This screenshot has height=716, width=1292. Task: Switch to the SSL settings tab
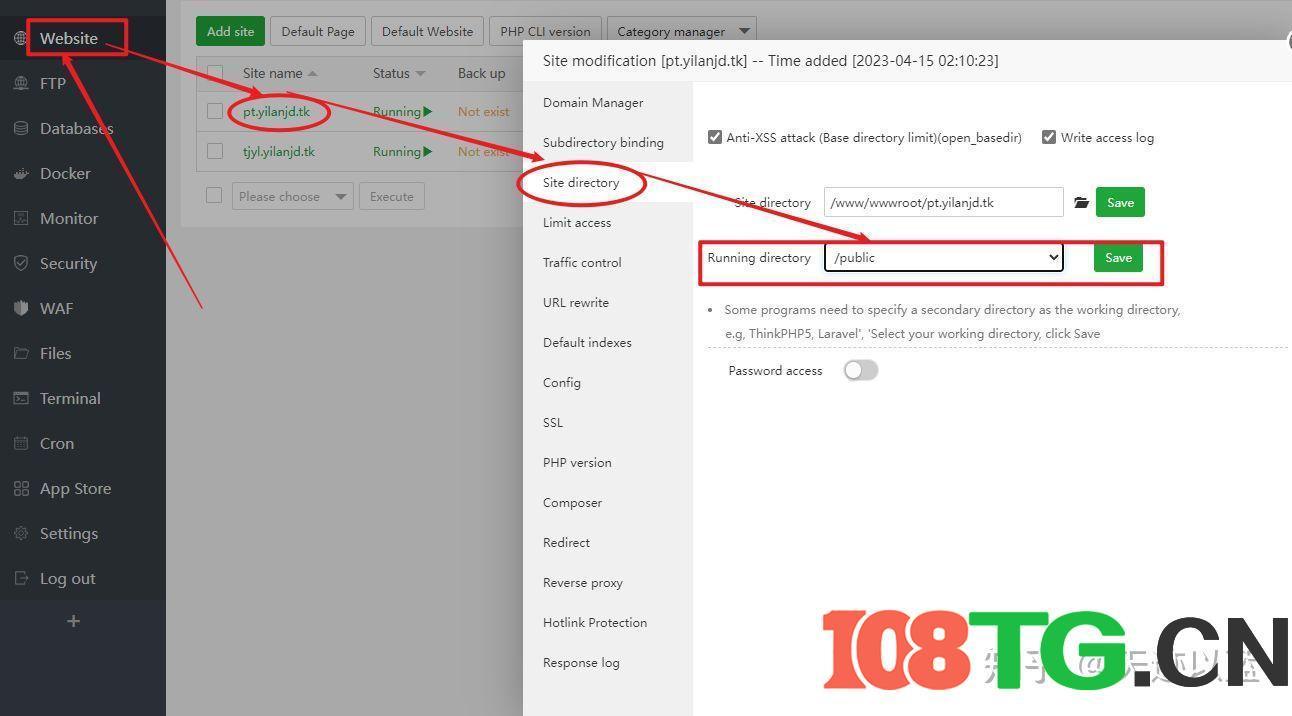point(553,423)
